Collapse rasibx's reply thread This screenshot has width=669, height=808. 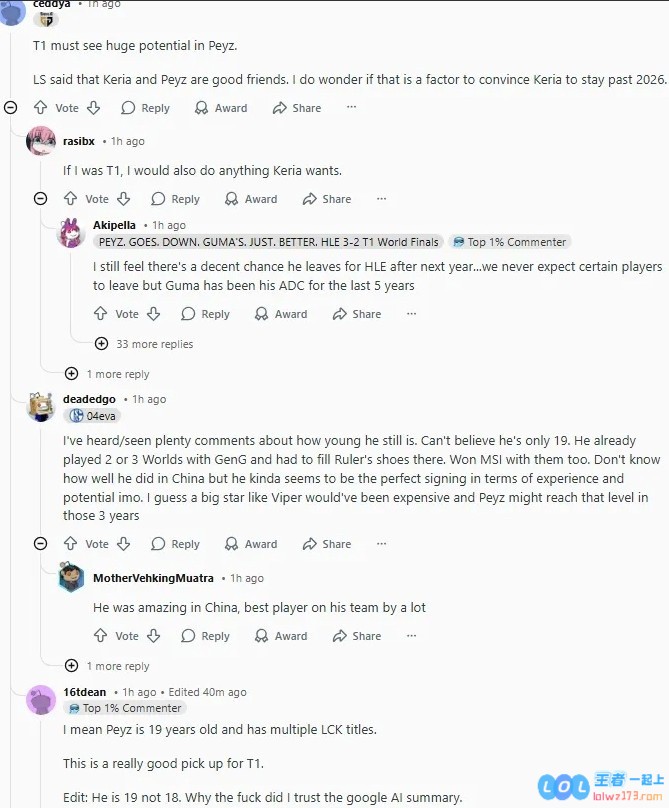[41, 199]
